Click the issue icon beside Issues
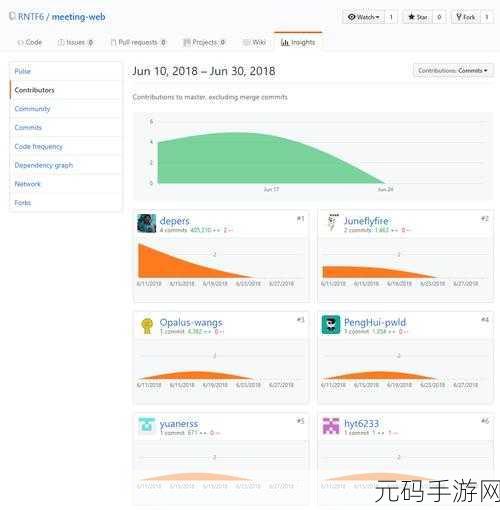 coord(61,42)
